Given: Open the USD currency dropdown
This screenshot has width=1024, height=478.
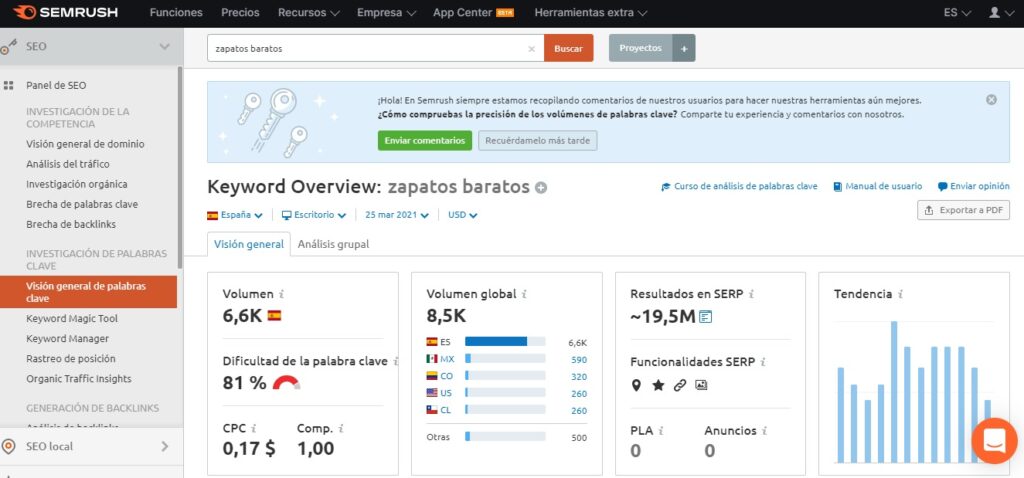Looking at the screenshot, I should pos(462,215).
